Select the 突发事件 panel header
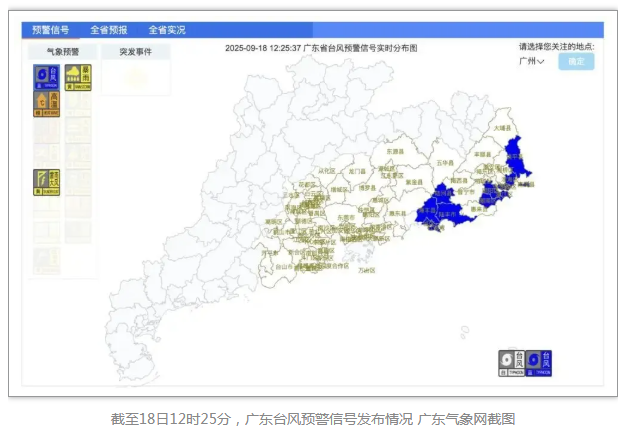This screenshot has width=624, height=437. (x=135, y=51)
